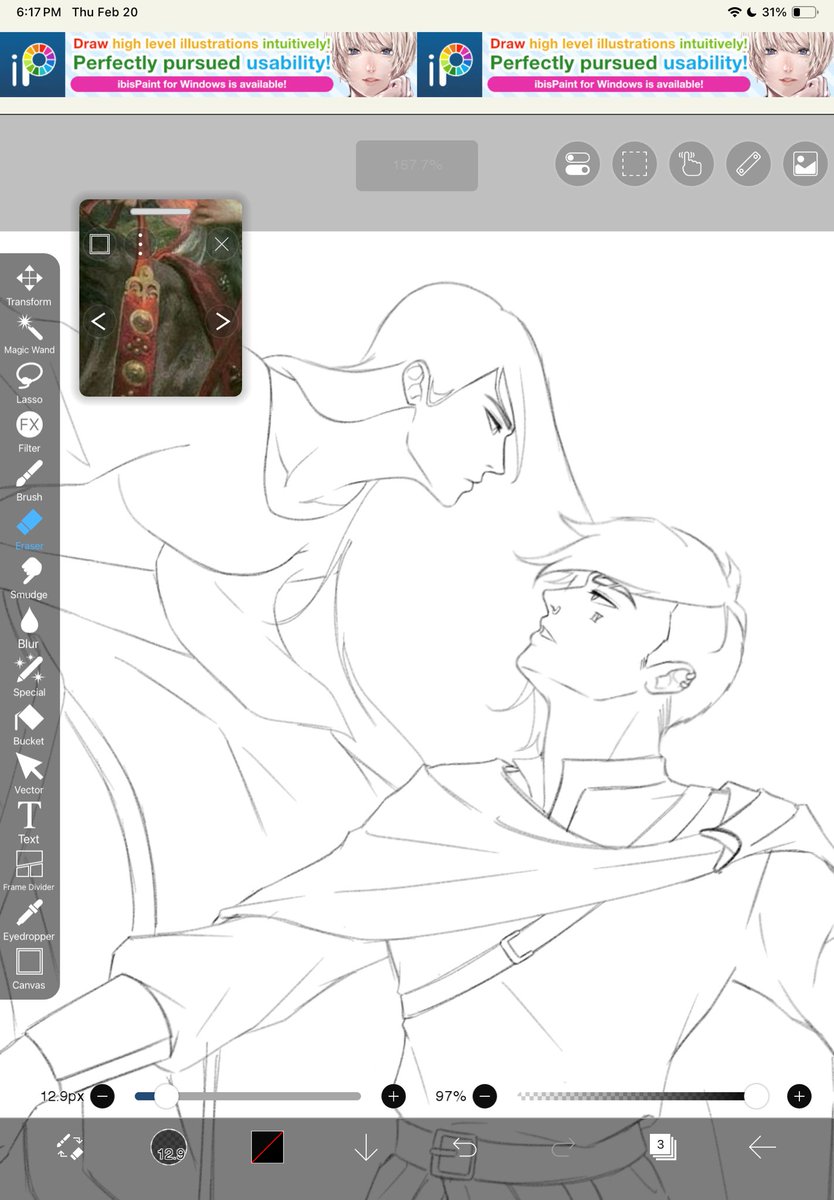Image resolution: width=834 pixels, height=1200 pixels.
Task: Tap the reference window drag handle
Action: (x=161, y=211)
